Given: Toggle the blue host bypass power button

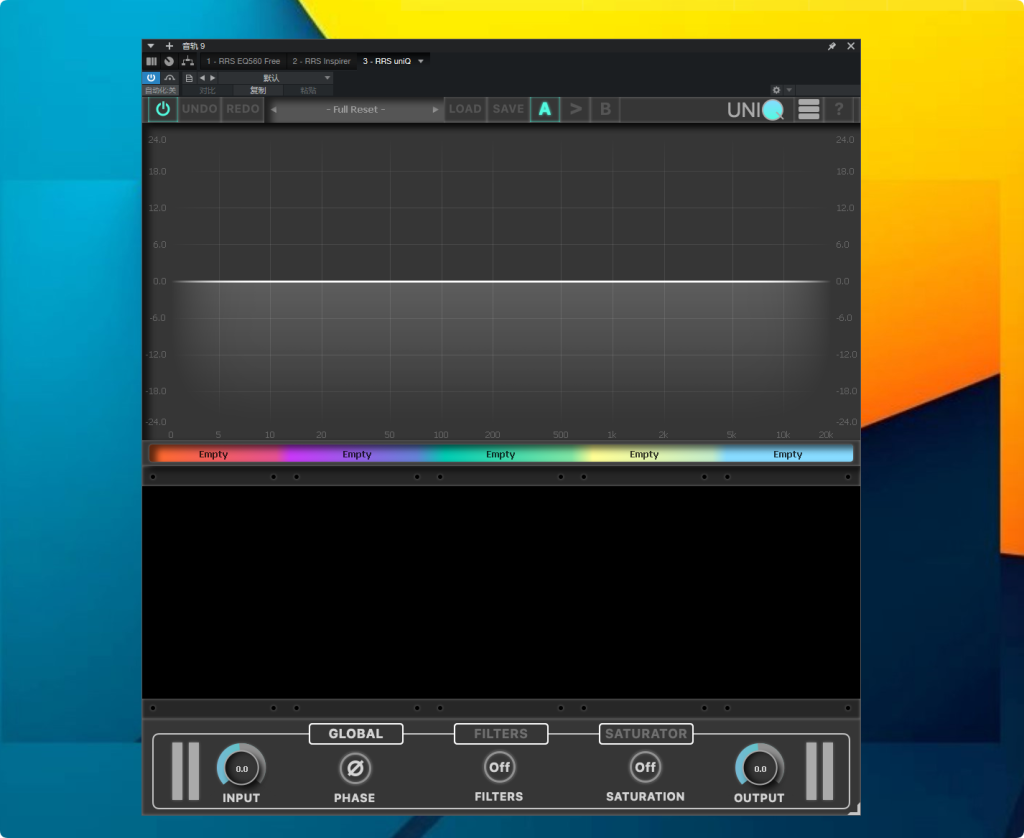Looking at the screenshot, I should point(151,78).
